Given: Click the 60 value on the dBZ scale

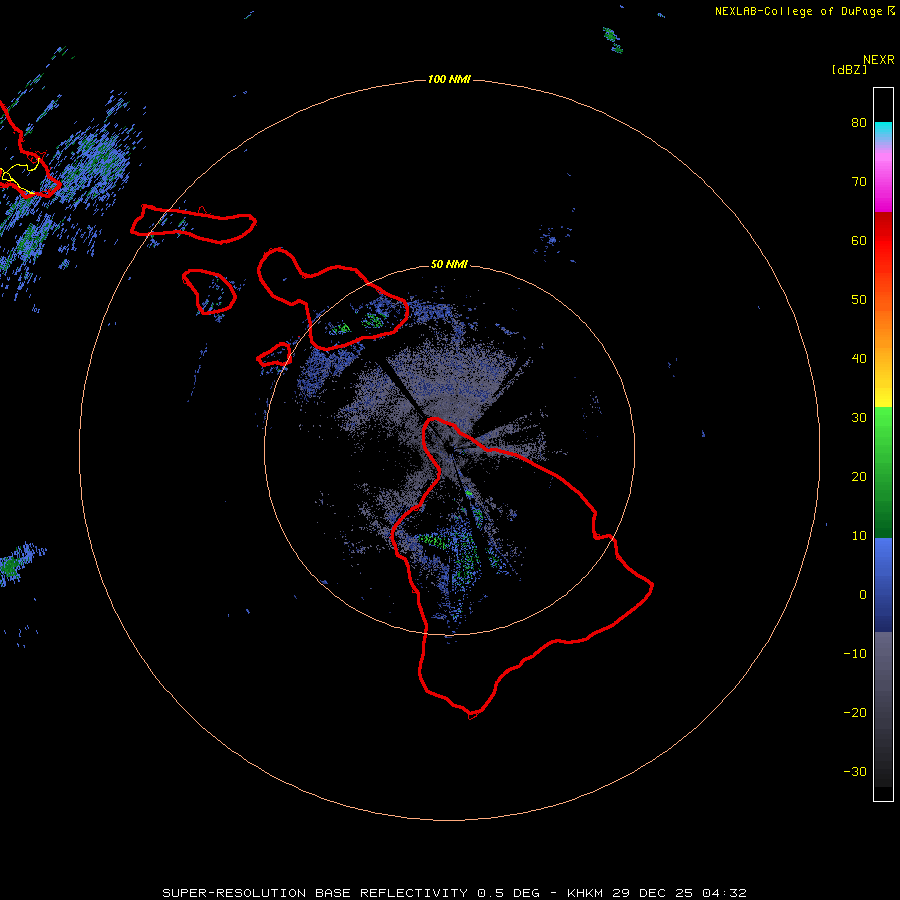Looking at the screenshot, I should (x=859, y=240).
